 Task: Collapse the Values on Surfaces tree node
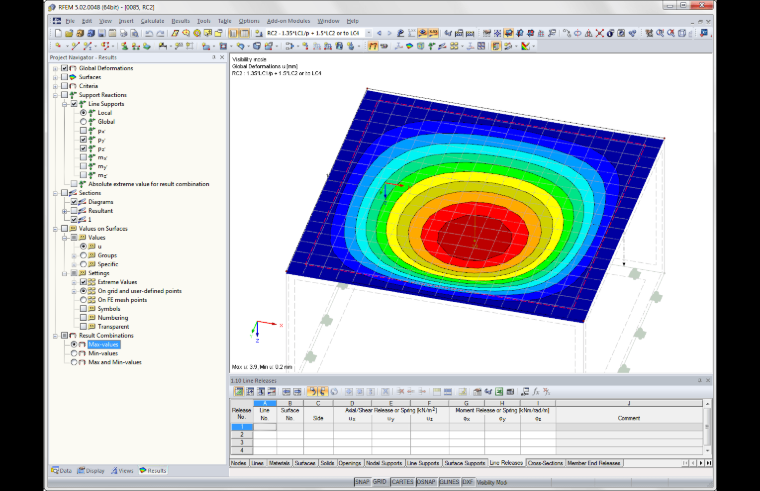[55, 229]
